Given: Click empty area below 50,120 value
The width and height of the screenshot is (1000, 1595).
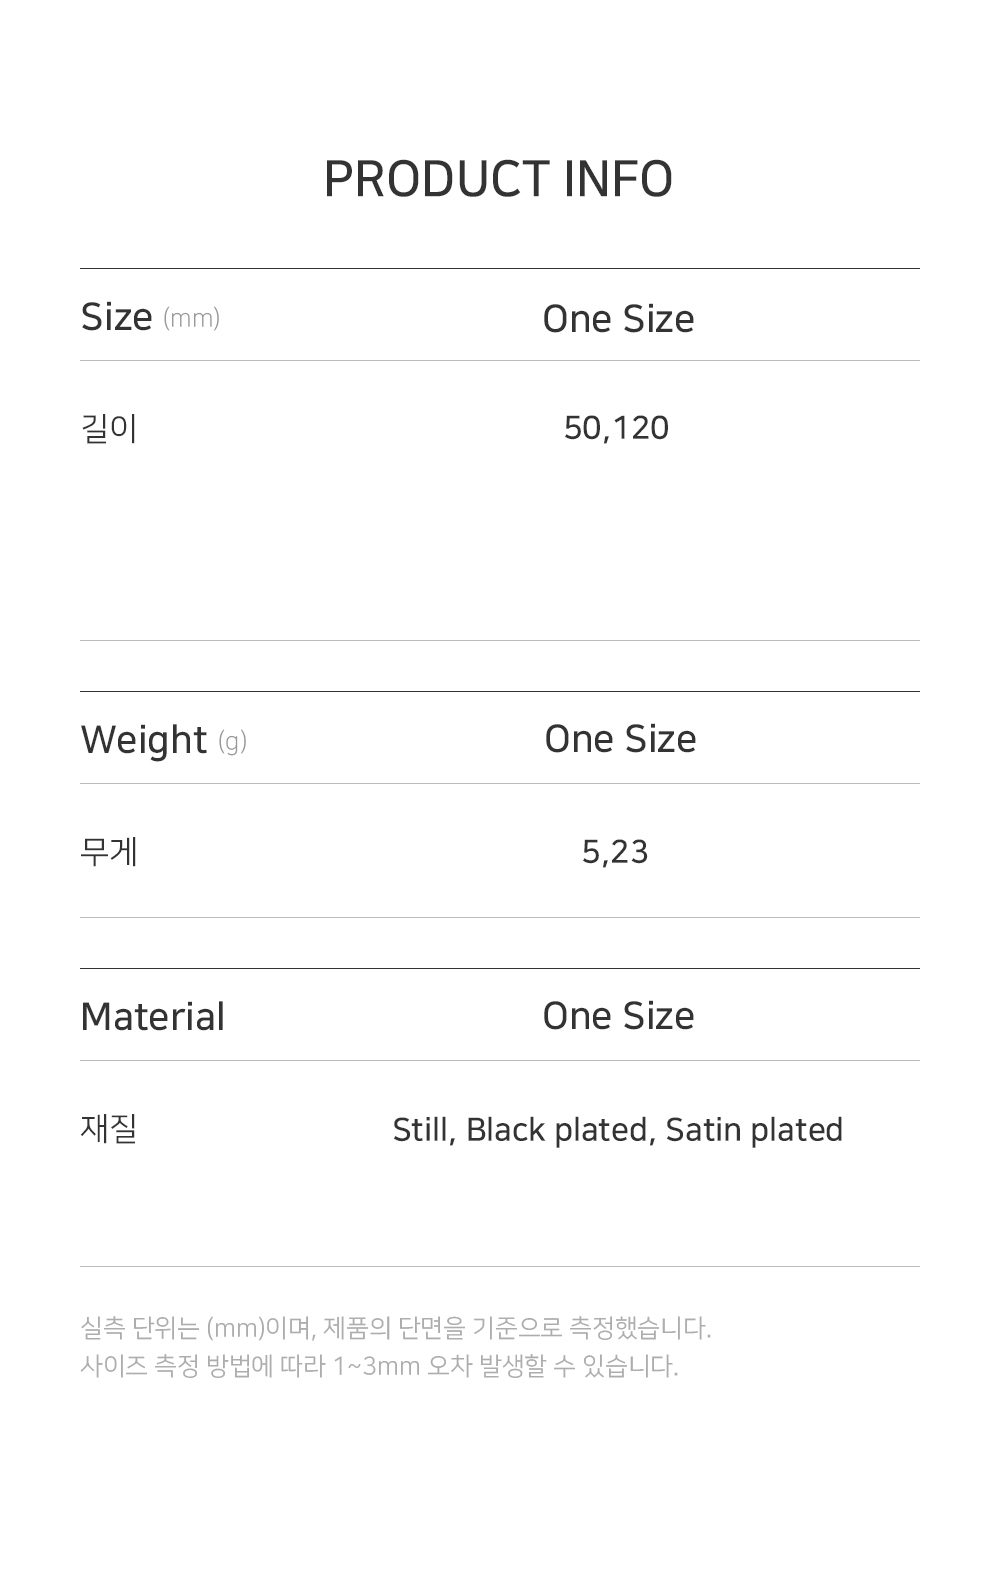Looking at the screenshot, I should pyautogui.click(x=616, y=540).
